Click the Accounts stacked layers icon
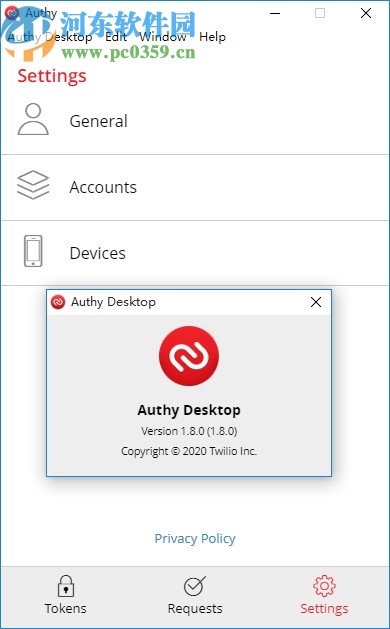Viewport: 390px width, 629px height. [33, 185]
